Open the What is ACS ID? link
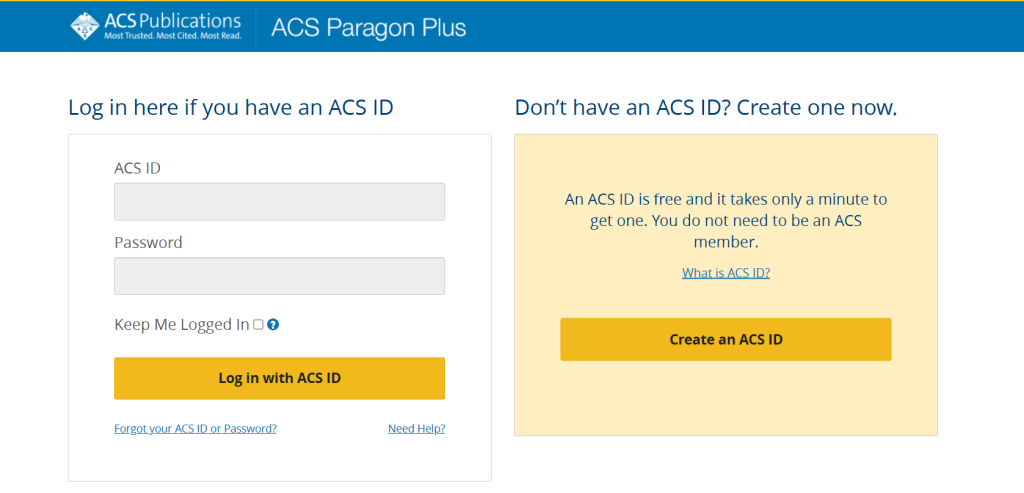Image resolution: width=1024 pixels, height=493 pixels. point(726,273)
